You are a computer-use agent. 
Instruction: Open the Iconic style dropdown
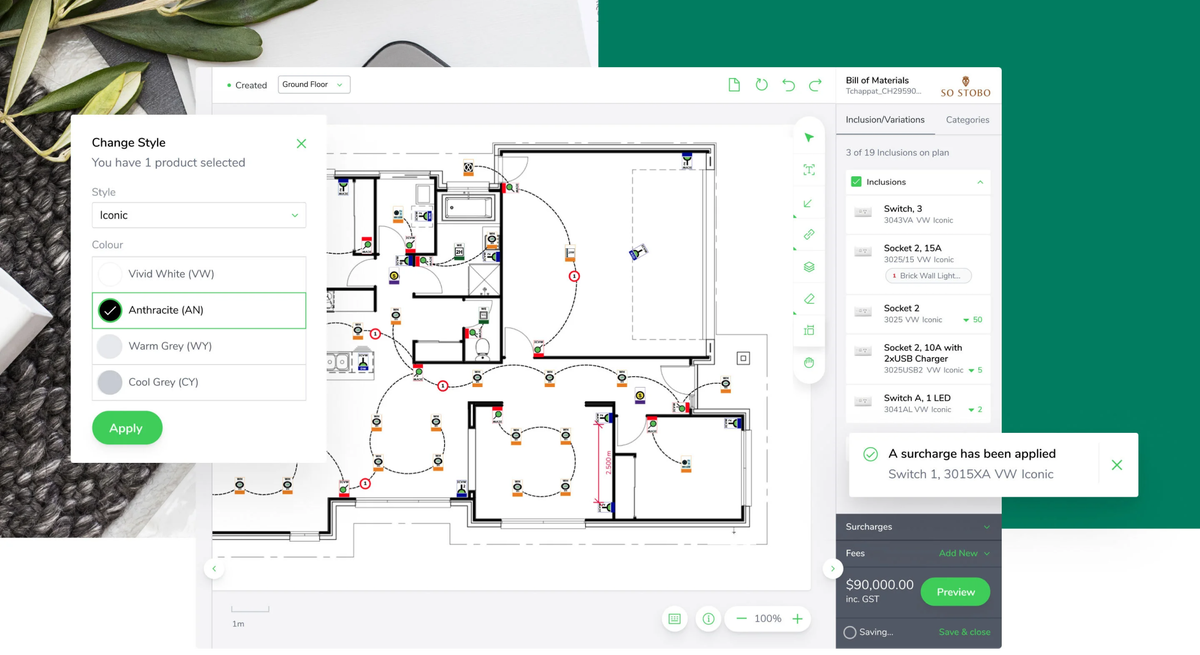(199, 215)
